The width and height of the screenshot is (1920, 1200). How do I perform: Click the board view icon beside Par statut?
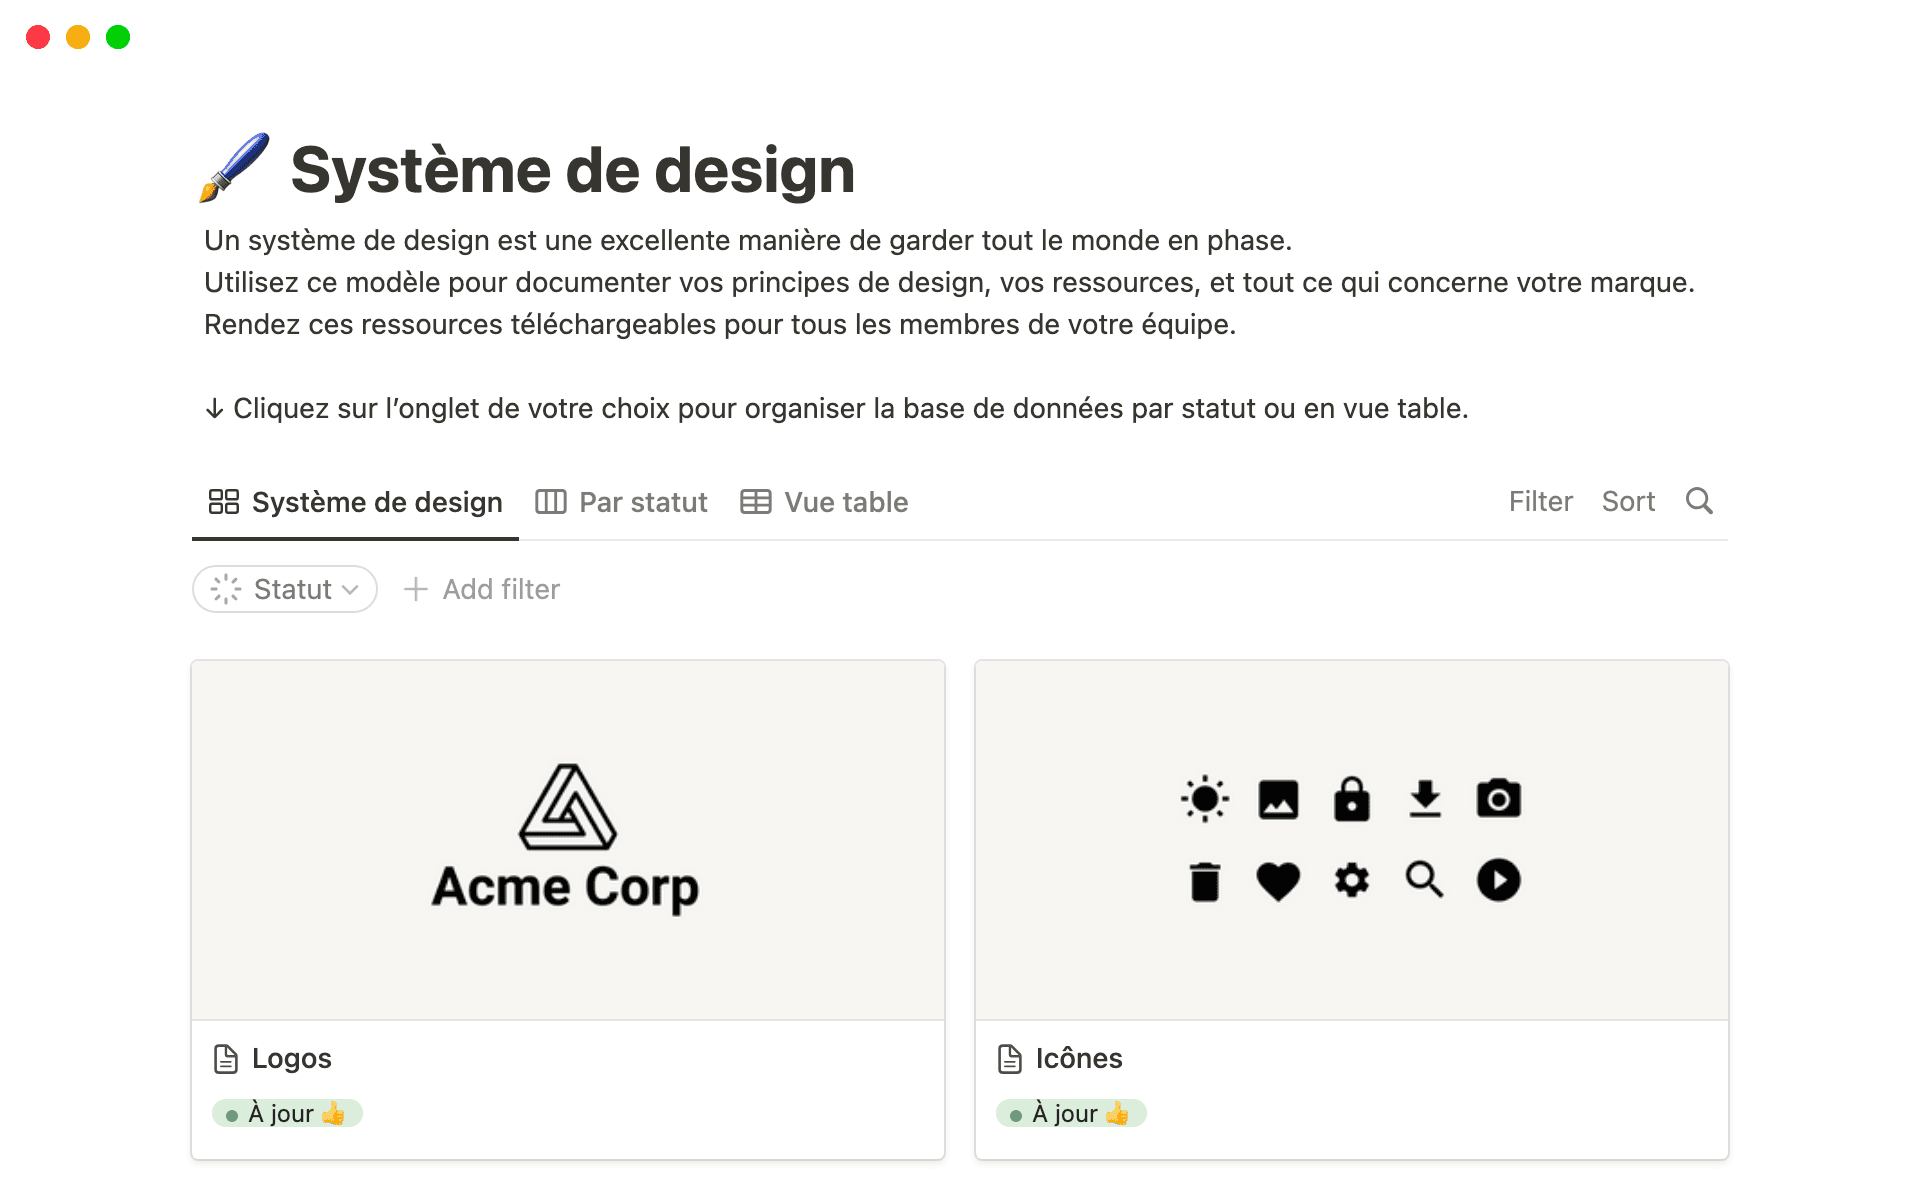pyautogui.click(x=551, y=501)
